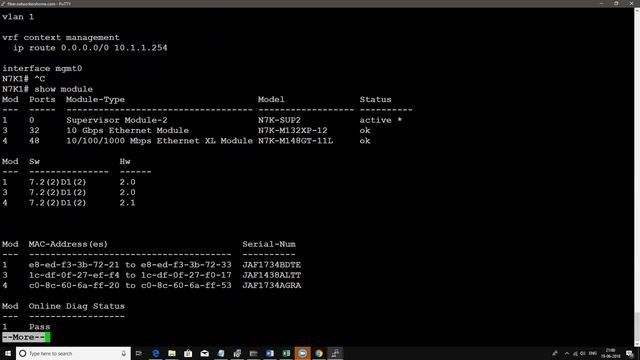Click '10 Gbps Ethernet Module' text
Image resolution: width=640 pixels, height=360 pixels.
click(127, 130)
